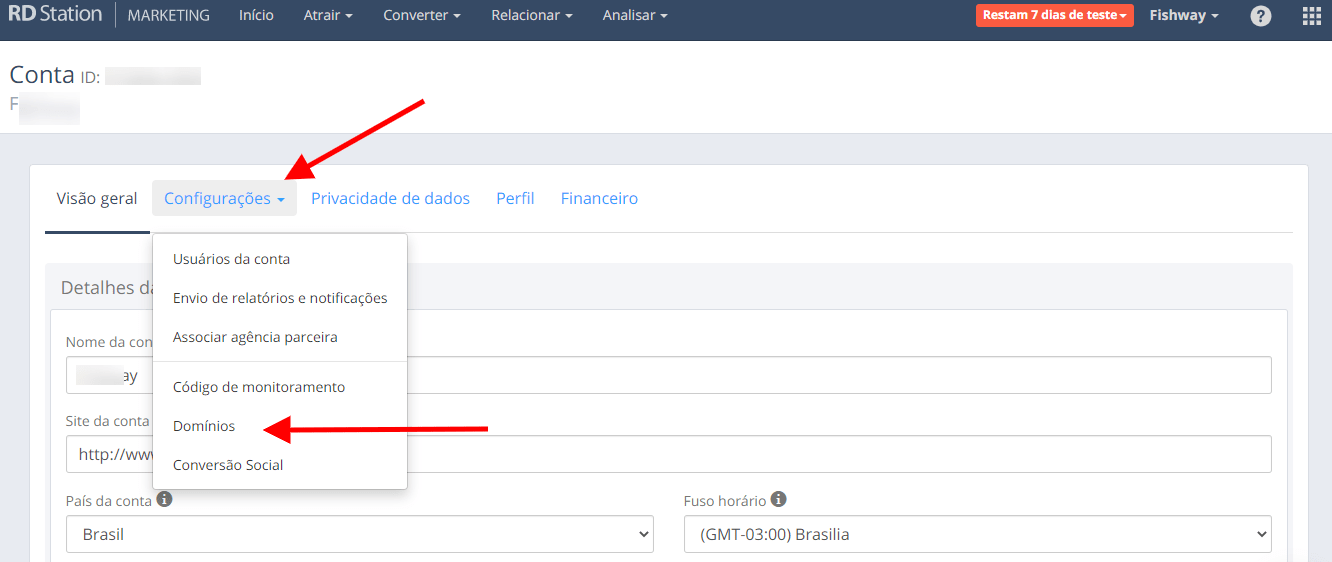Screen dimensions: 1332x562
Task: Click Conversão Social menu entry
Action: coord(228,465)
